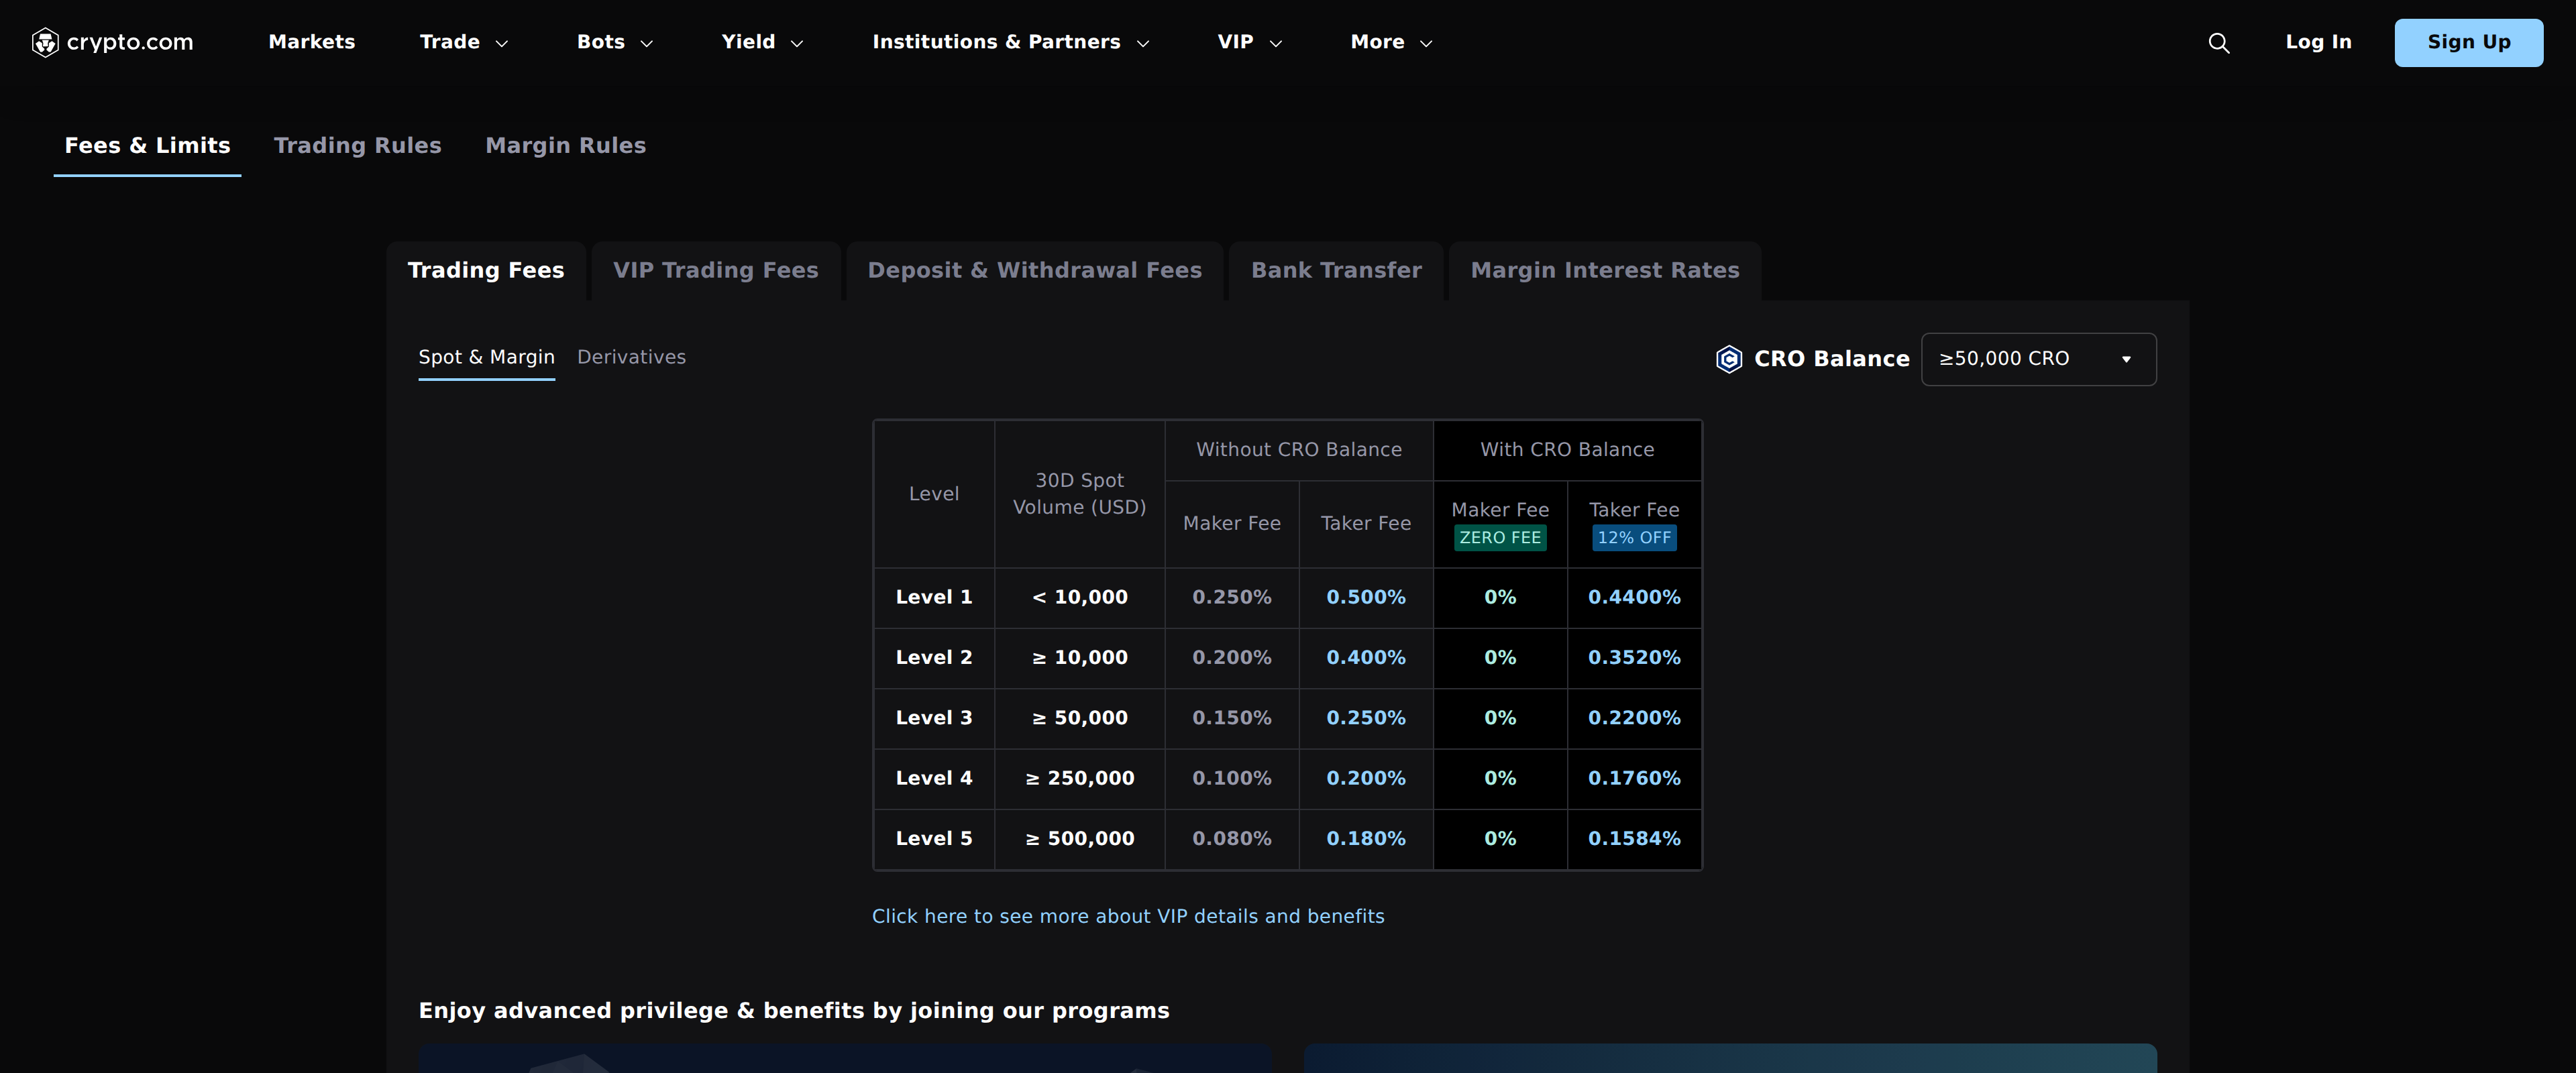Expand the VIP dropdown menu
Viewport: 2576px width, 1073px height.
coord(1250,42)
